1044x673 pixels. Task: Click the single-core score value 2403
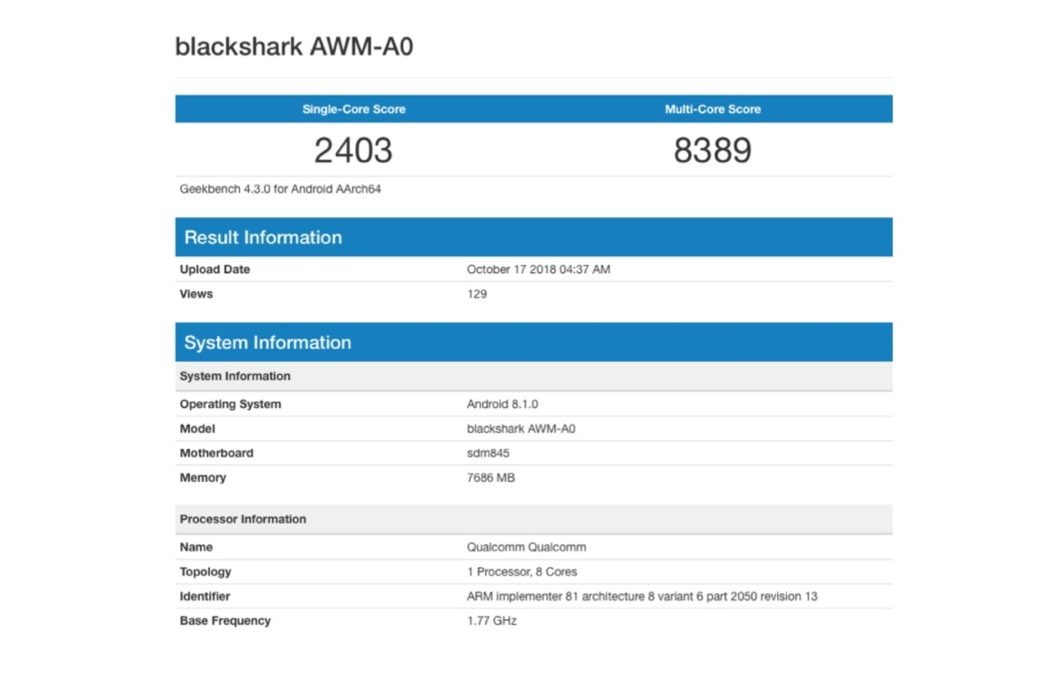pyautogui.click(x=353, y=150)
